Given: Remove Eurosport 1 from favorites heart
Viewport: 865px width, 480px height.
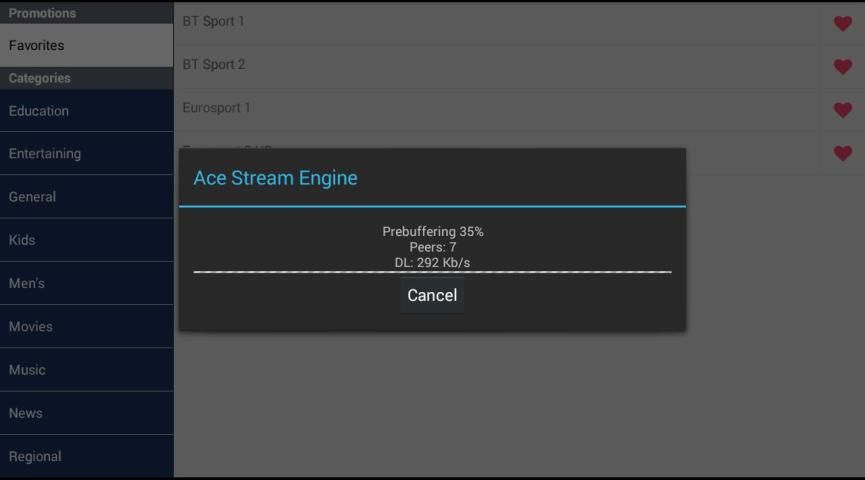Looking at the screenshot, I should 843,110.
